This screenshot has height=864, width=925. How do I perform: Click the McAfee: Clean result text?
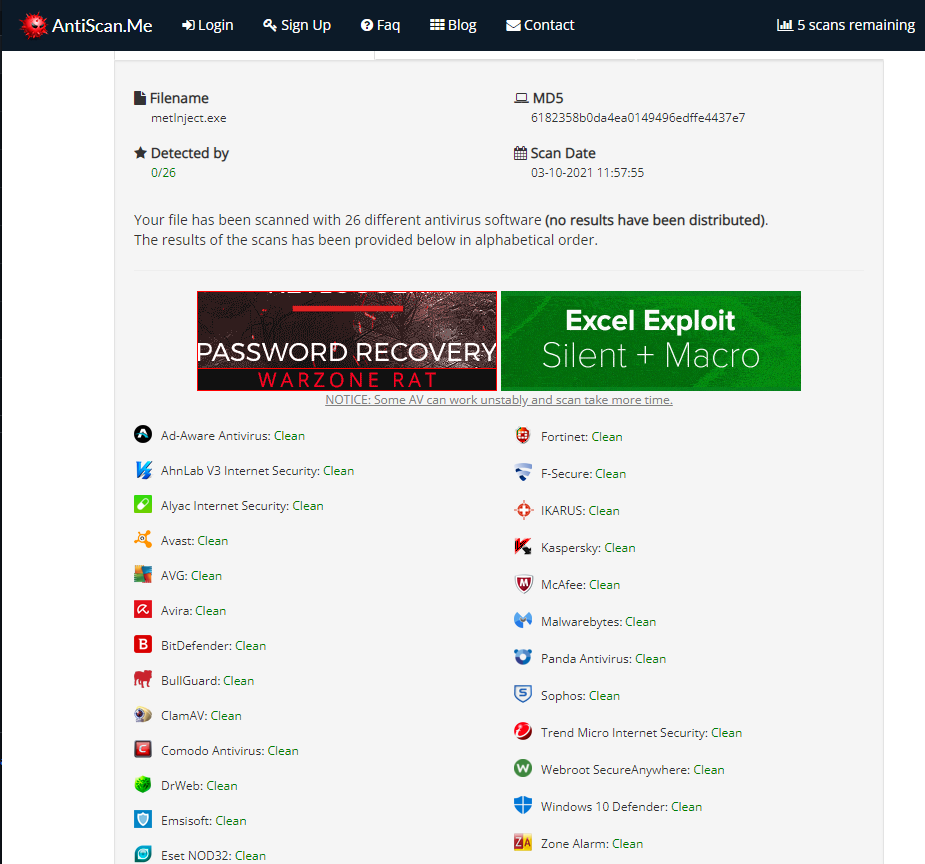580,585
